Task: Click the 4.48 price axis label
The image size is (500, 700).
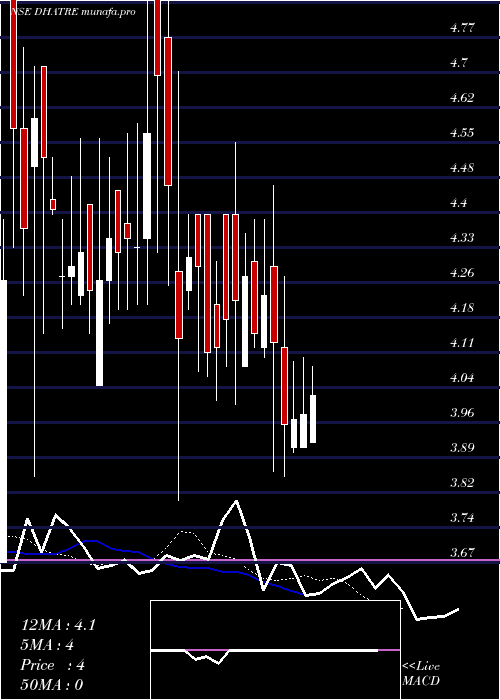Action: pyautogui.click(x=462, y=168)
